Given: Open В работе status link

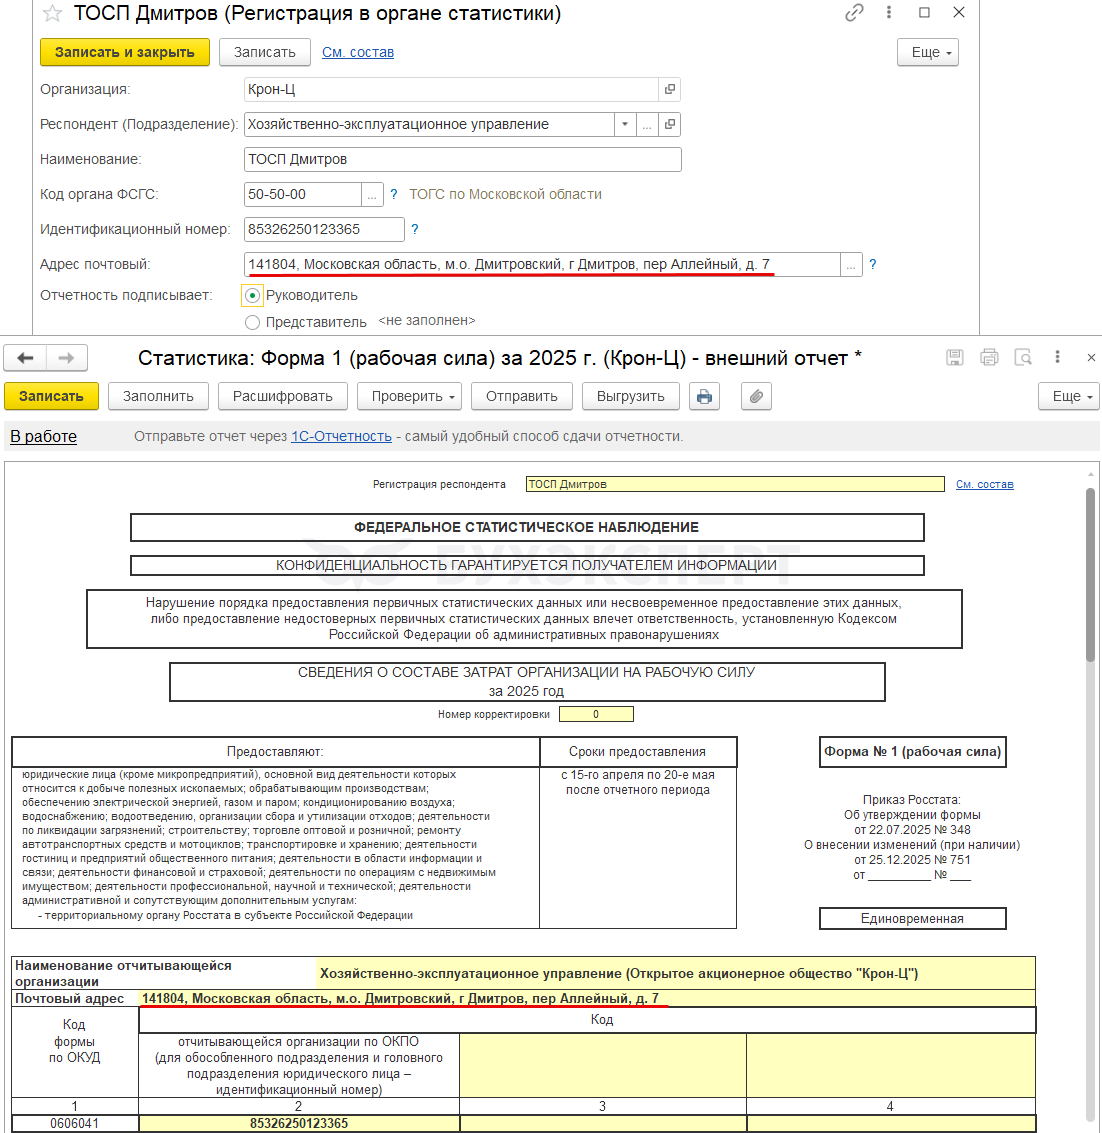Looking at the screenshot, I should 43,436.
